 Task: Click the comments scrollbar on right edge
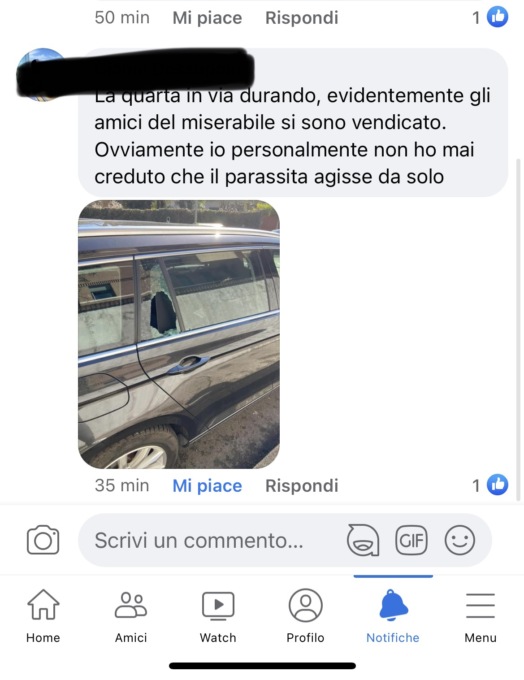click(x=518, y=330)
